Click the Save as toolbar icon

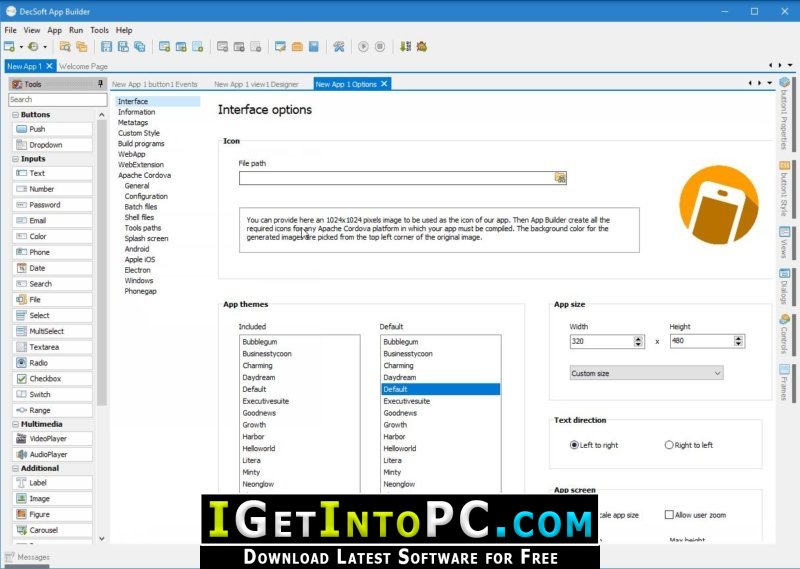coord(123,46)
